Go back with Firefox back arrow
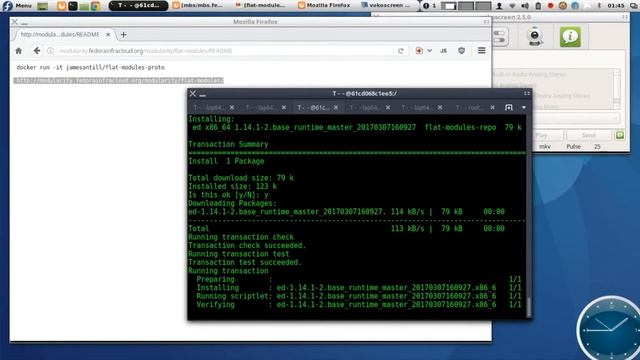Image resolution: width=640 pixels, height=360 pixels. 37,51
